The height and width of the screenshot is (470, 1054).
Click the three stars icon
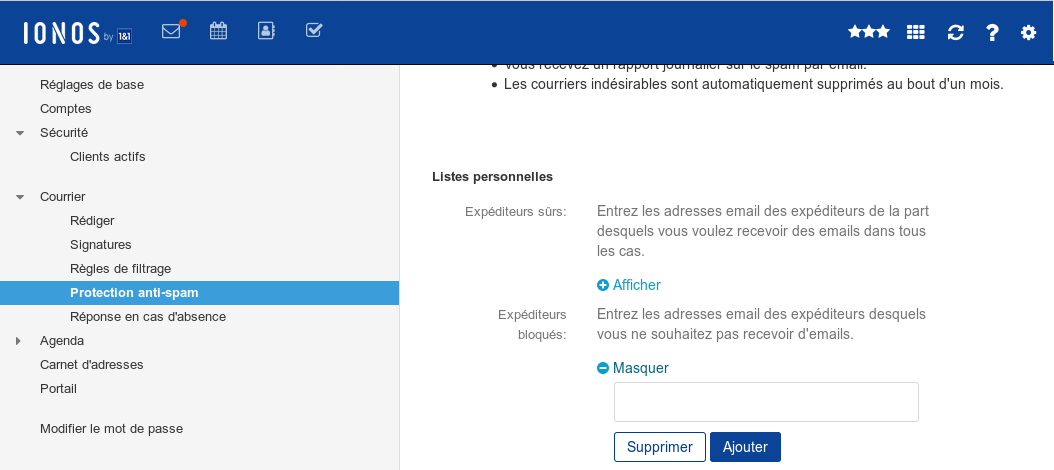(868, 32)
